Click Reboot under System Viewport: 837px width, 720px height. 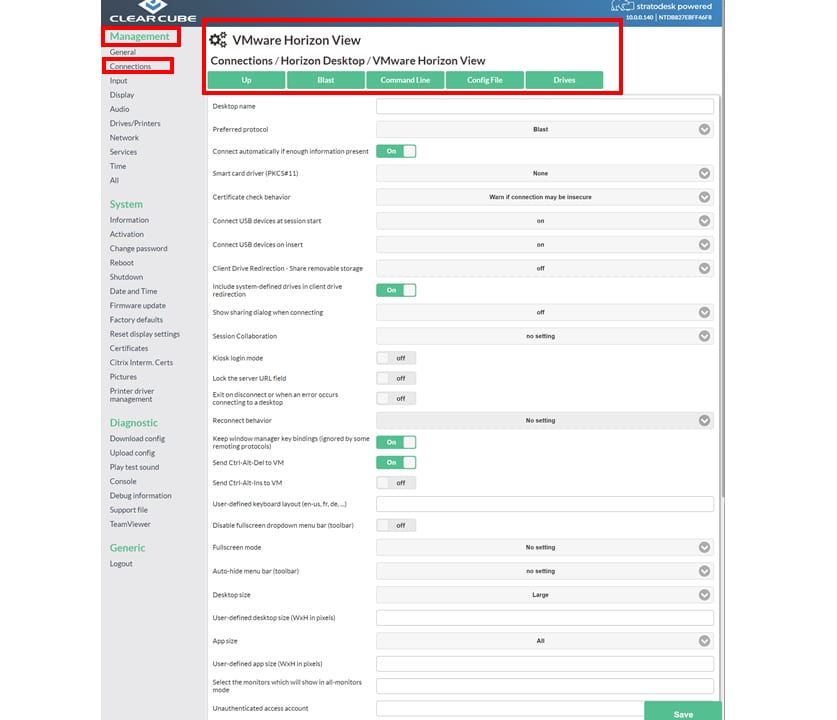point(122,263)
